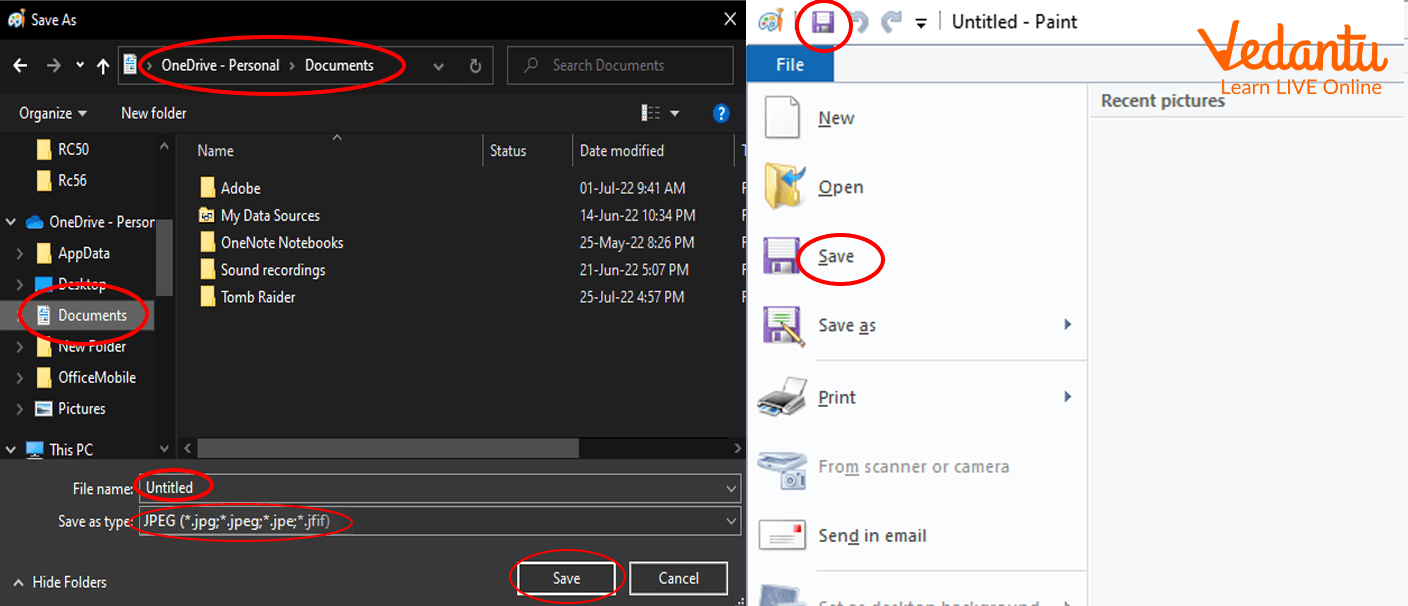Expand the Save as type combo box
The image size is (1408, 606).
pyautogui.click(x=732, y=521)
